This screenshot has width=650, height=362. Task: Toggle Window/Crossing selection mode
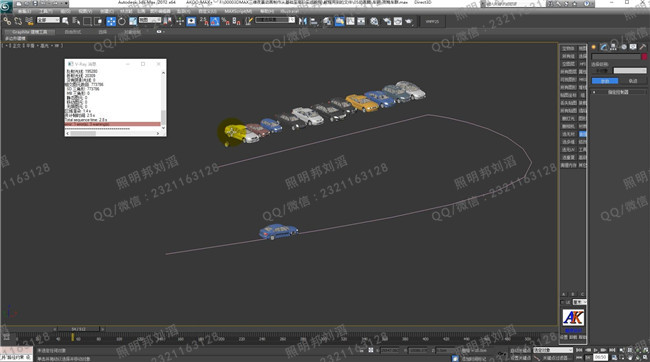point(98,21)
